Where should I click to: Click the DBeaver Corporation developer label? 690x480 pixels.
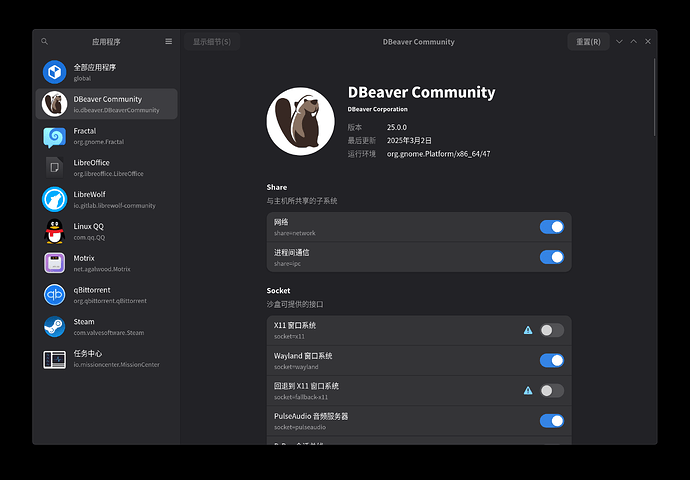pyautogui.click(x=378, y=109)
